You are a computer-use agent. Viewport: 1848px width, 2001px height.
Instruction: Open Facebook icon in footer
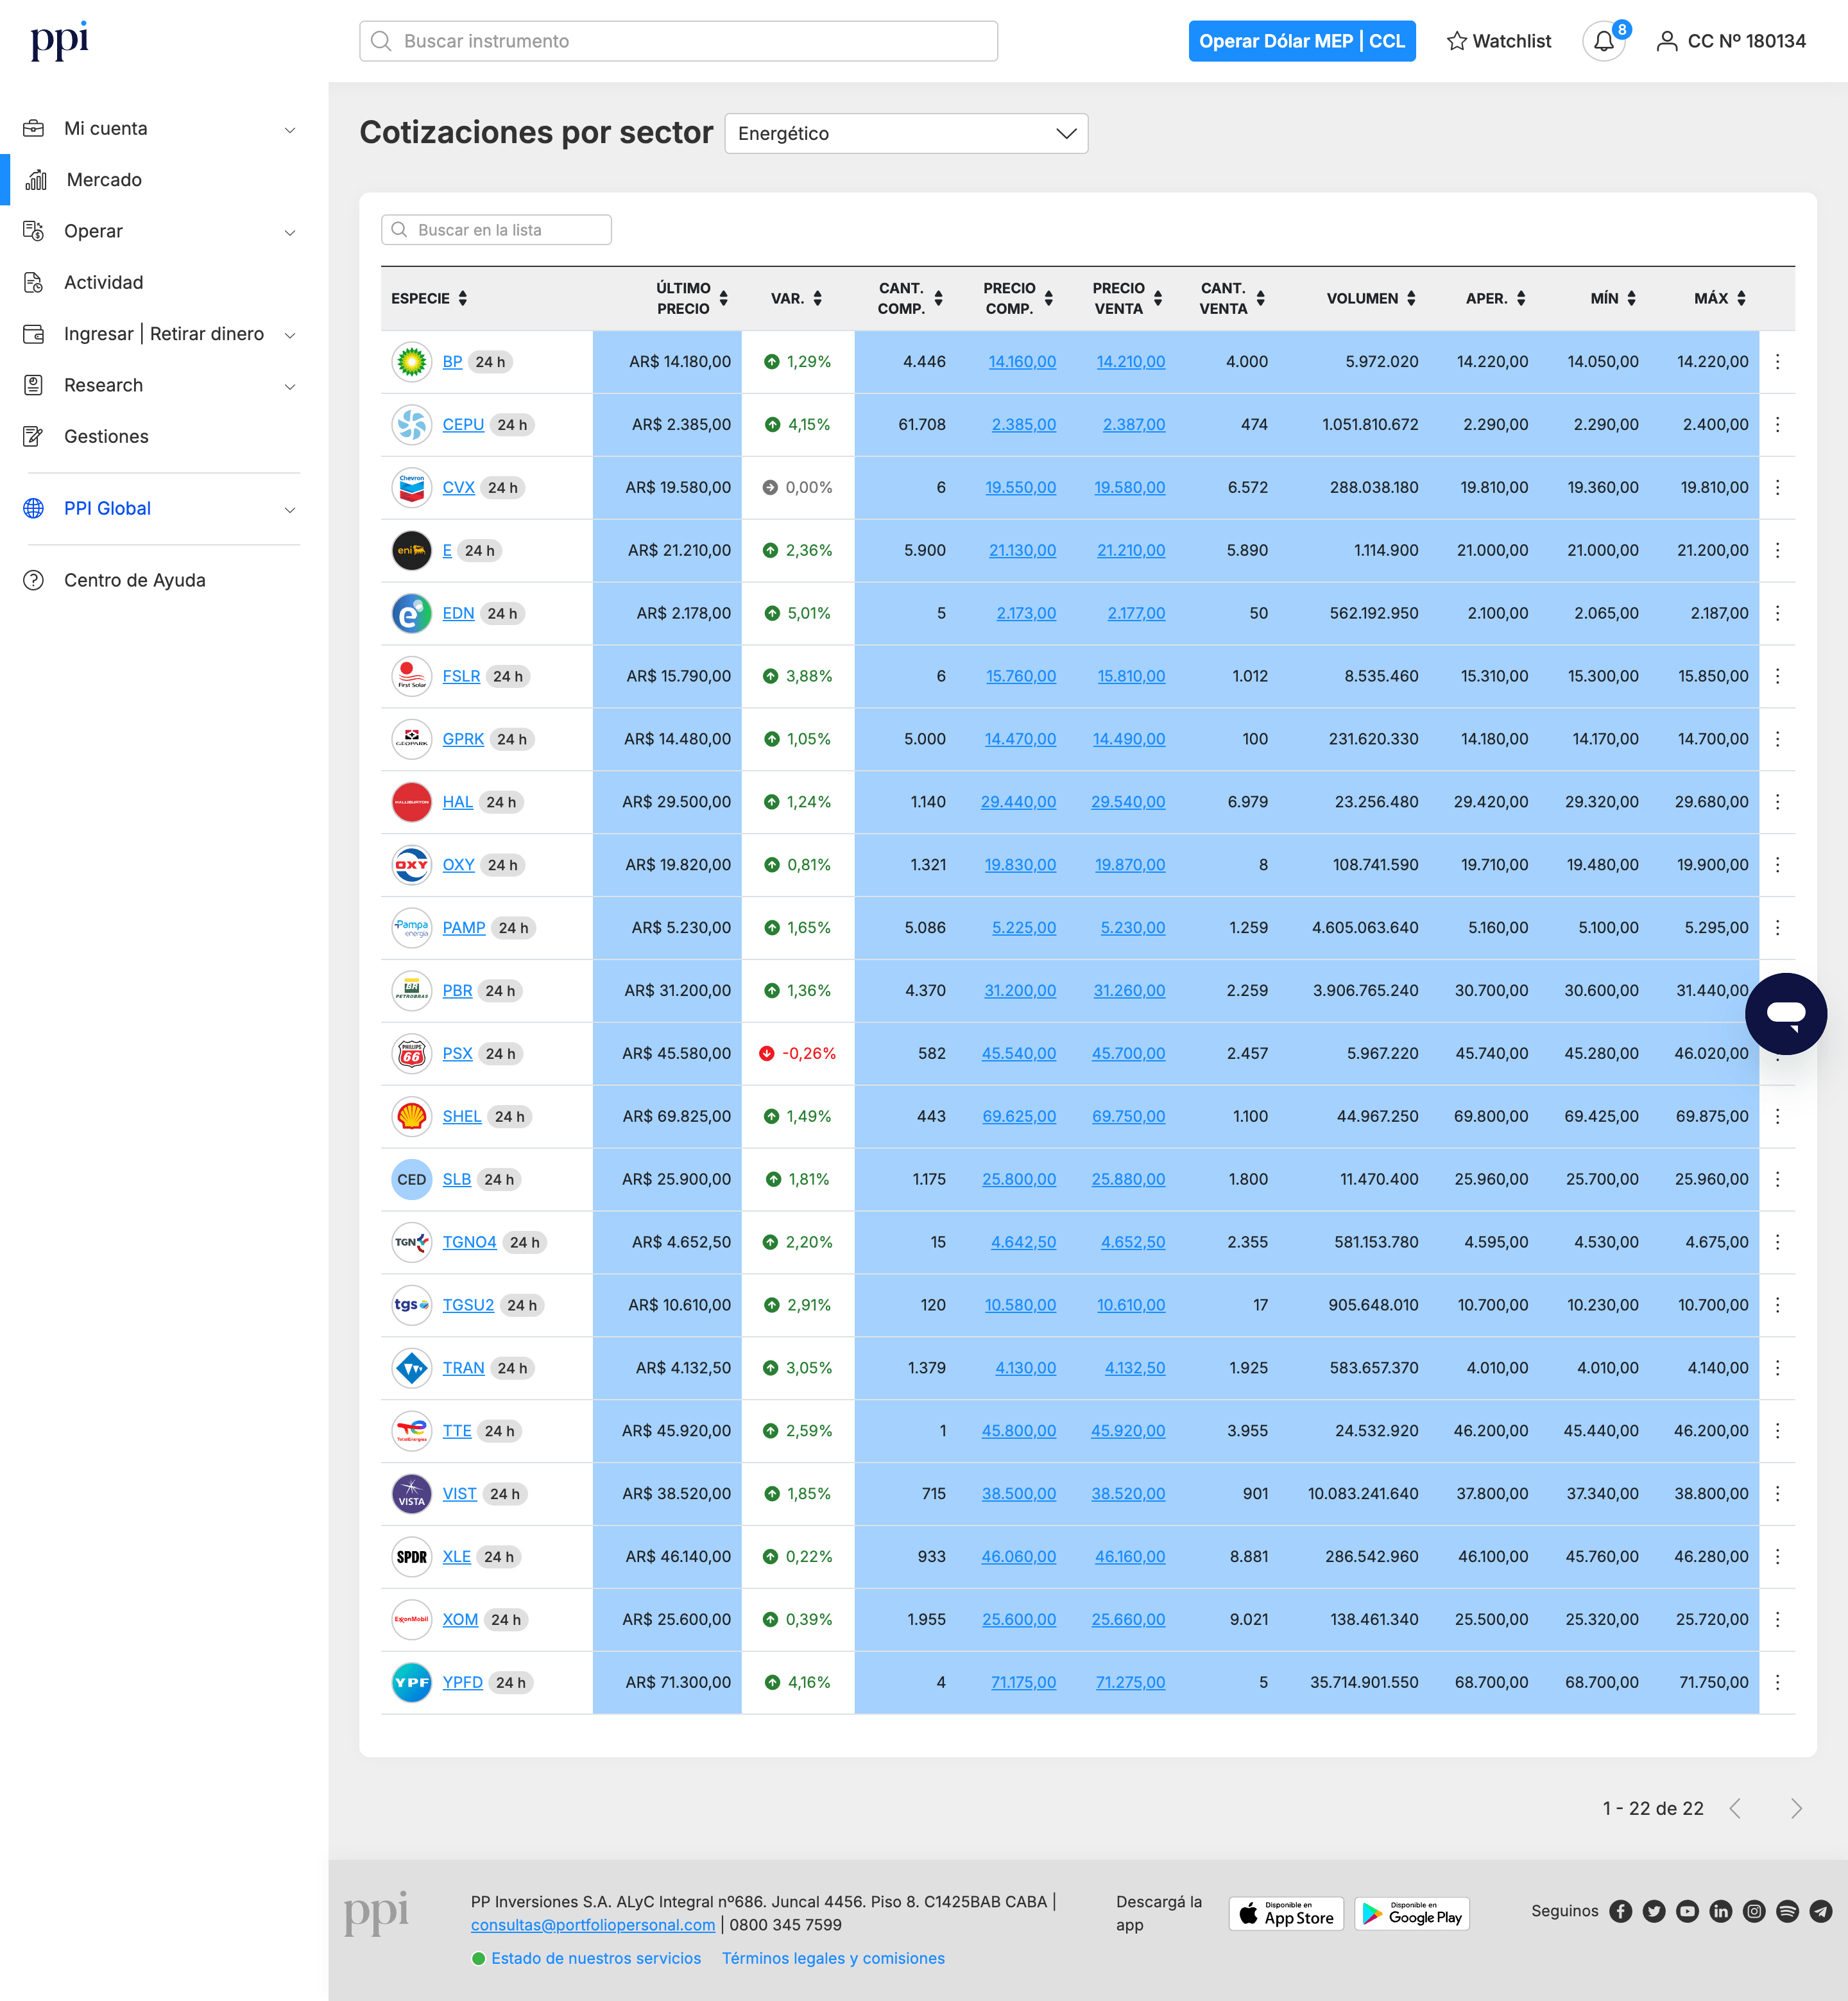(x=1621, y=1911)
